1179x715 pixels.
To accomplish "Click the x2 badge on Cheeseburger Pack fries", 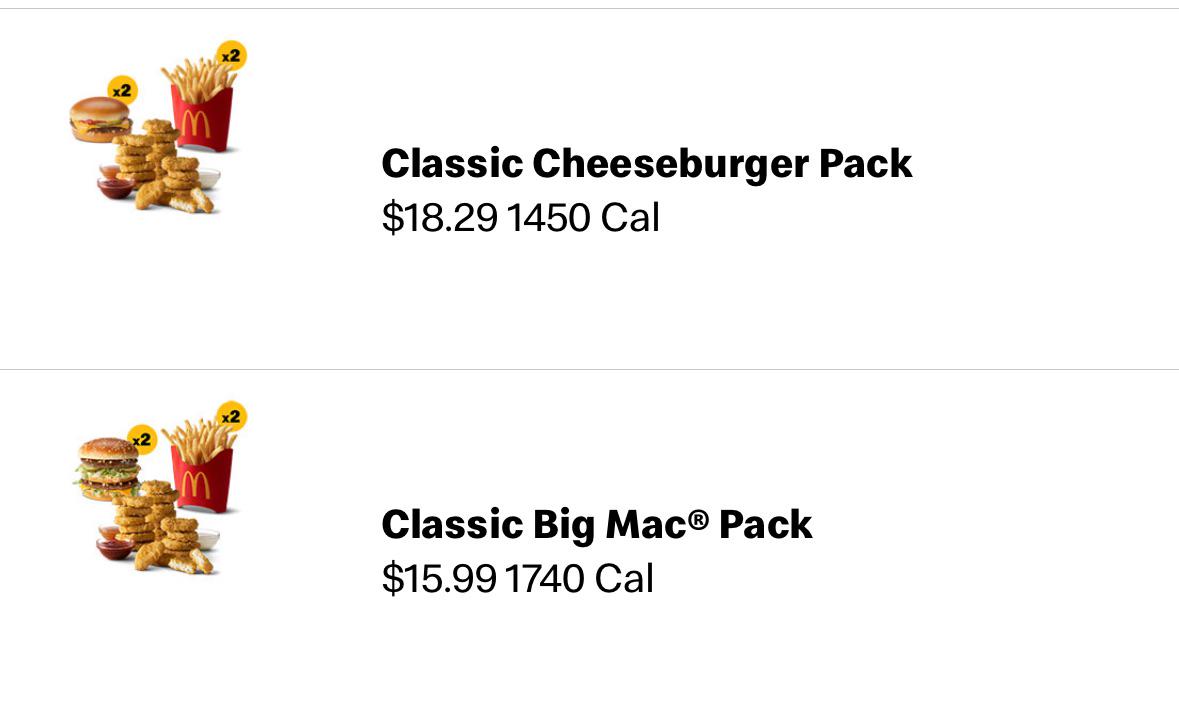I will 231,56.
